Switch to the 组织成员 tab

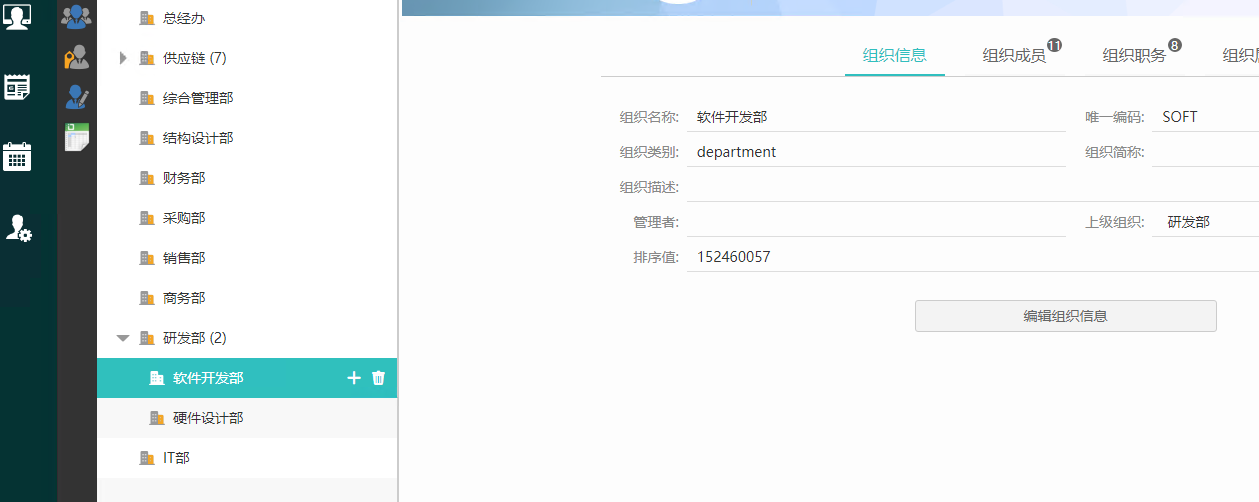[1015, 55]
